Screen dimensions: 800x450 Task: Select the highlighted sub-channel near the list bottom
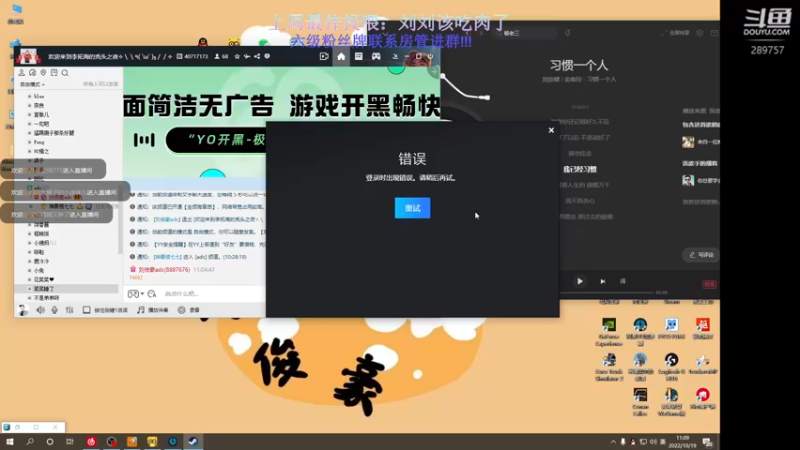click(68, 289)
